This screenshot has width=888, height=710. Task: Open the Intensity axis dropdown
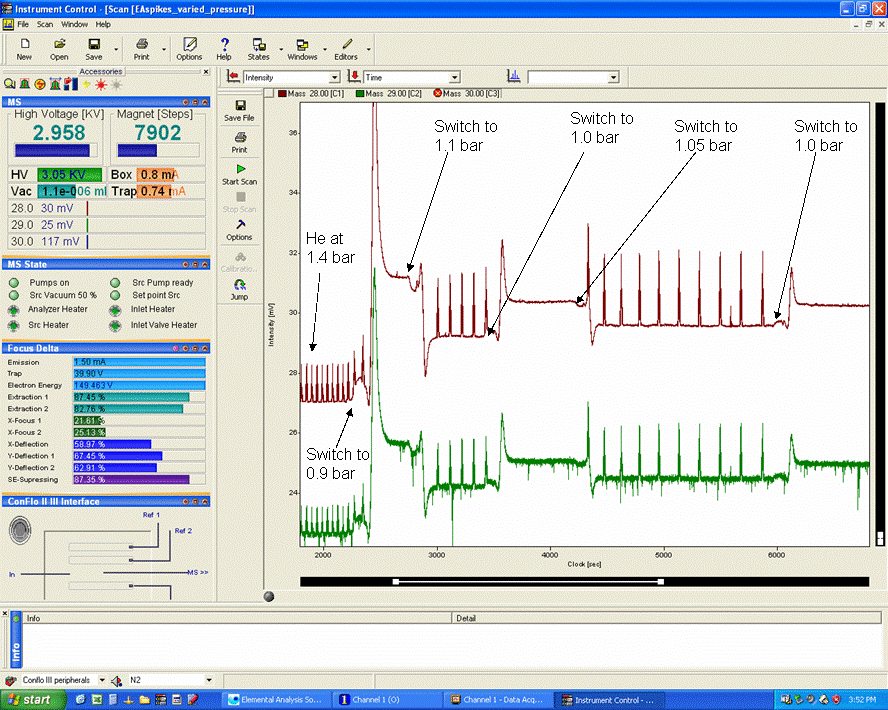[335, 78]
